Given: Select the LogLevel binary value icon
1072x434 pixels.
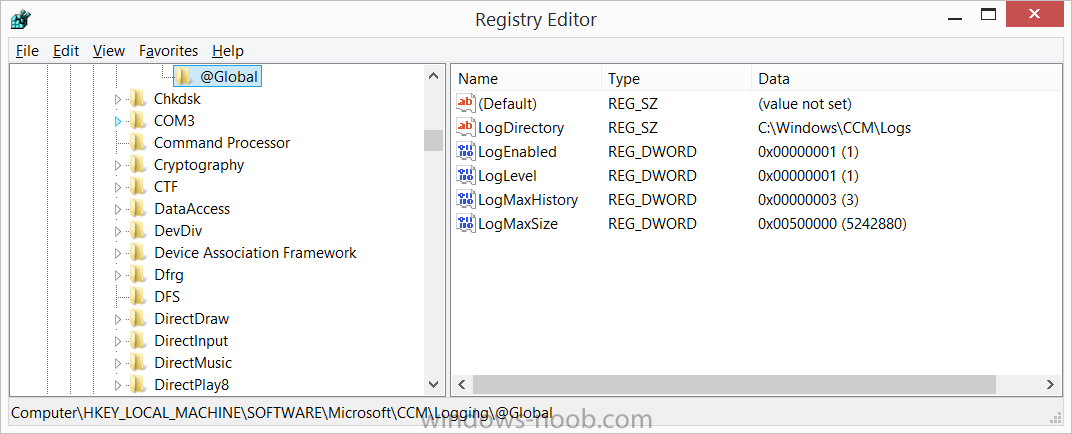Looking at the screenshot, I should coord(466,175).
